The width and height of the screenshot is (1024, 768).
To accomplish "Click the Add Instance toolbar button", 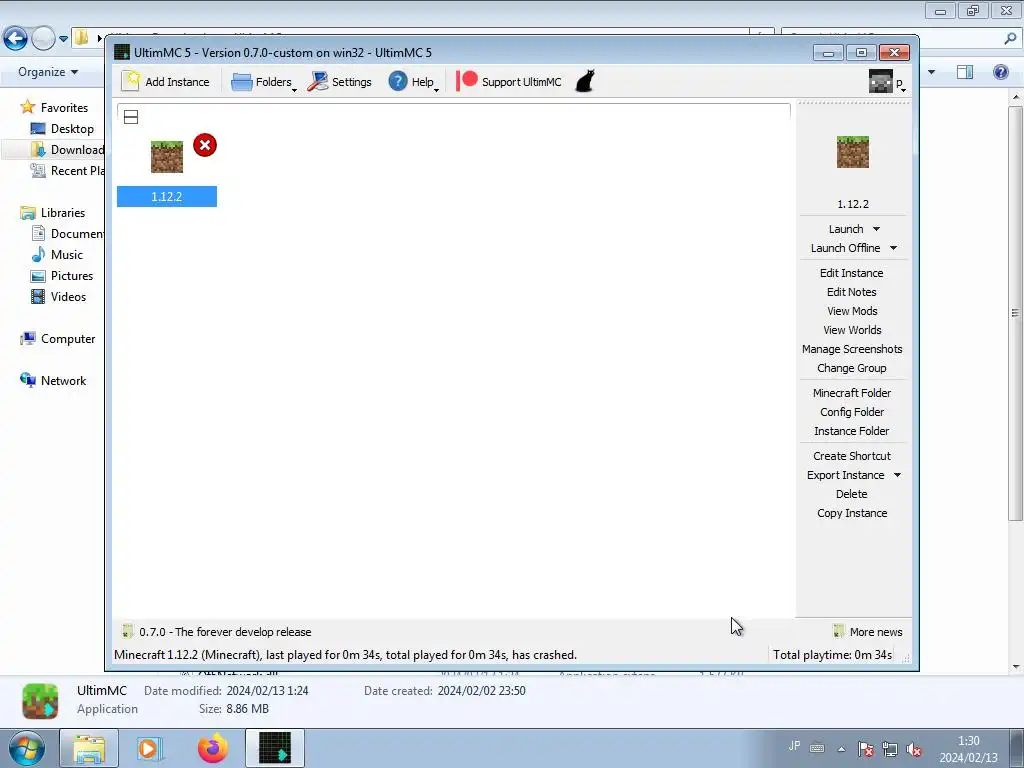I will point(166,82).
